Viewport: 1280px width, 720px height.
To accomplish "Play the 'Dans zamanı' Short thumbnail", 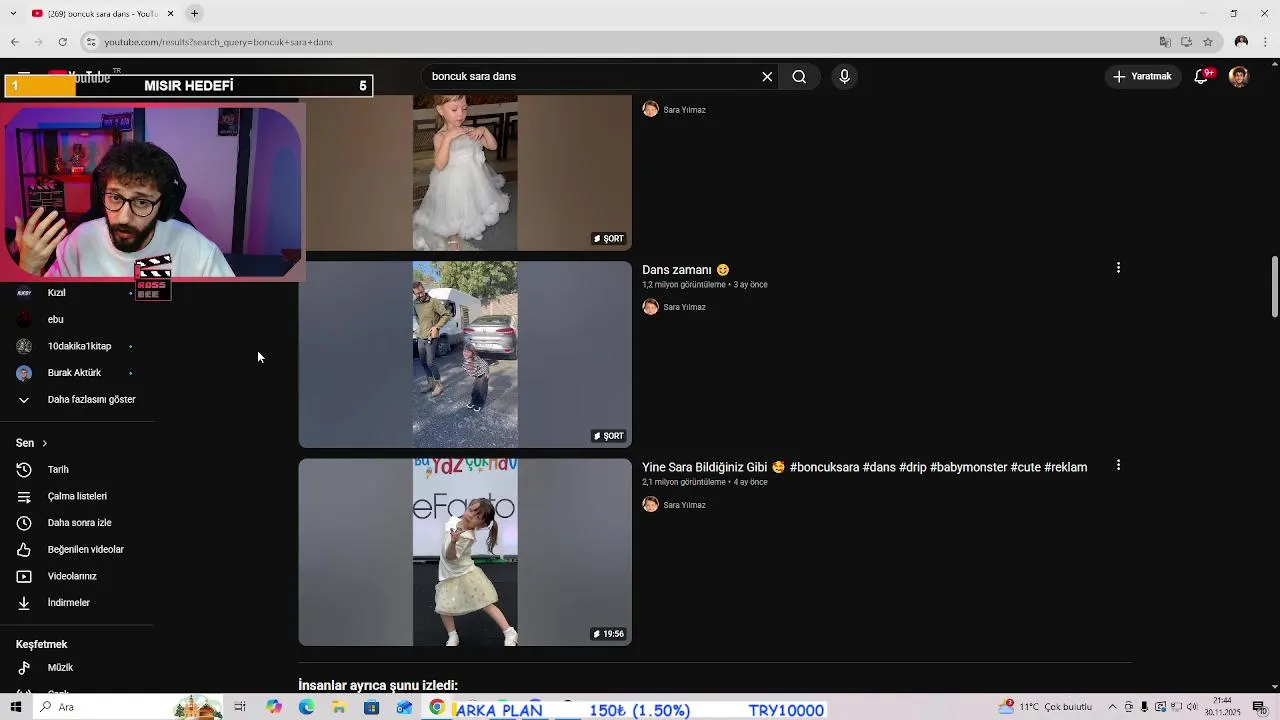I will [x=465, y=354].
